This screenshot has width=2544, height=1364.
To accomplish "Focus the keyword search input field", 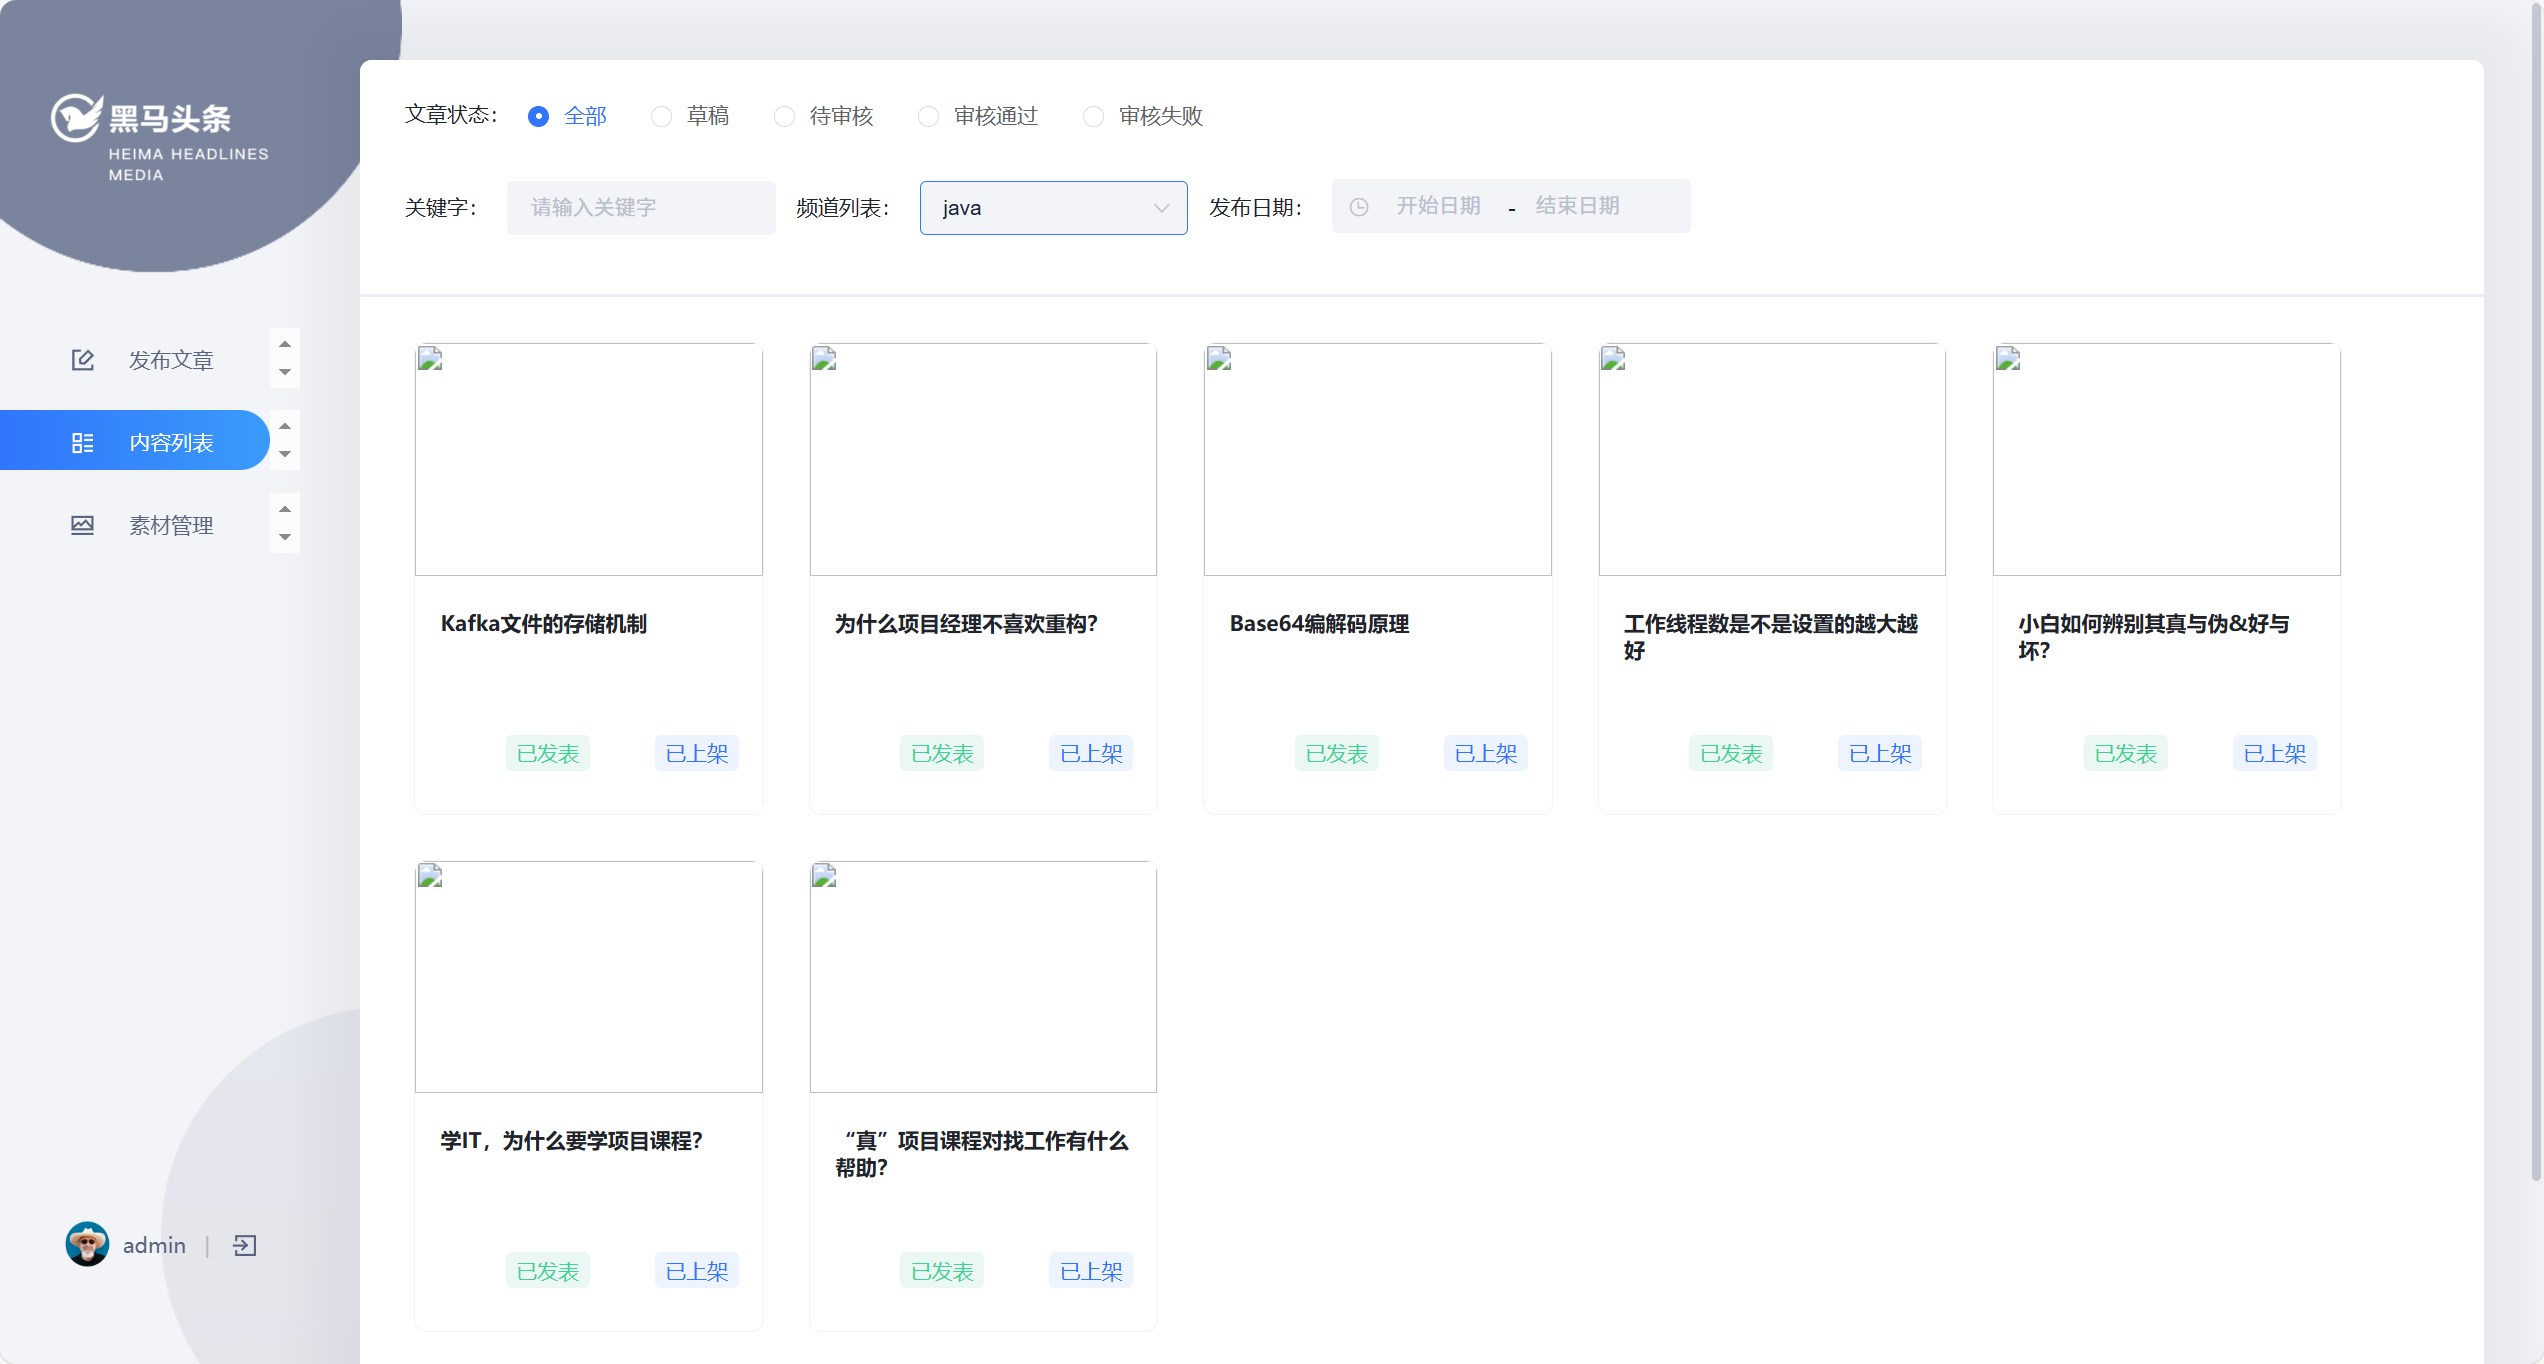I will tap(641, 208).
